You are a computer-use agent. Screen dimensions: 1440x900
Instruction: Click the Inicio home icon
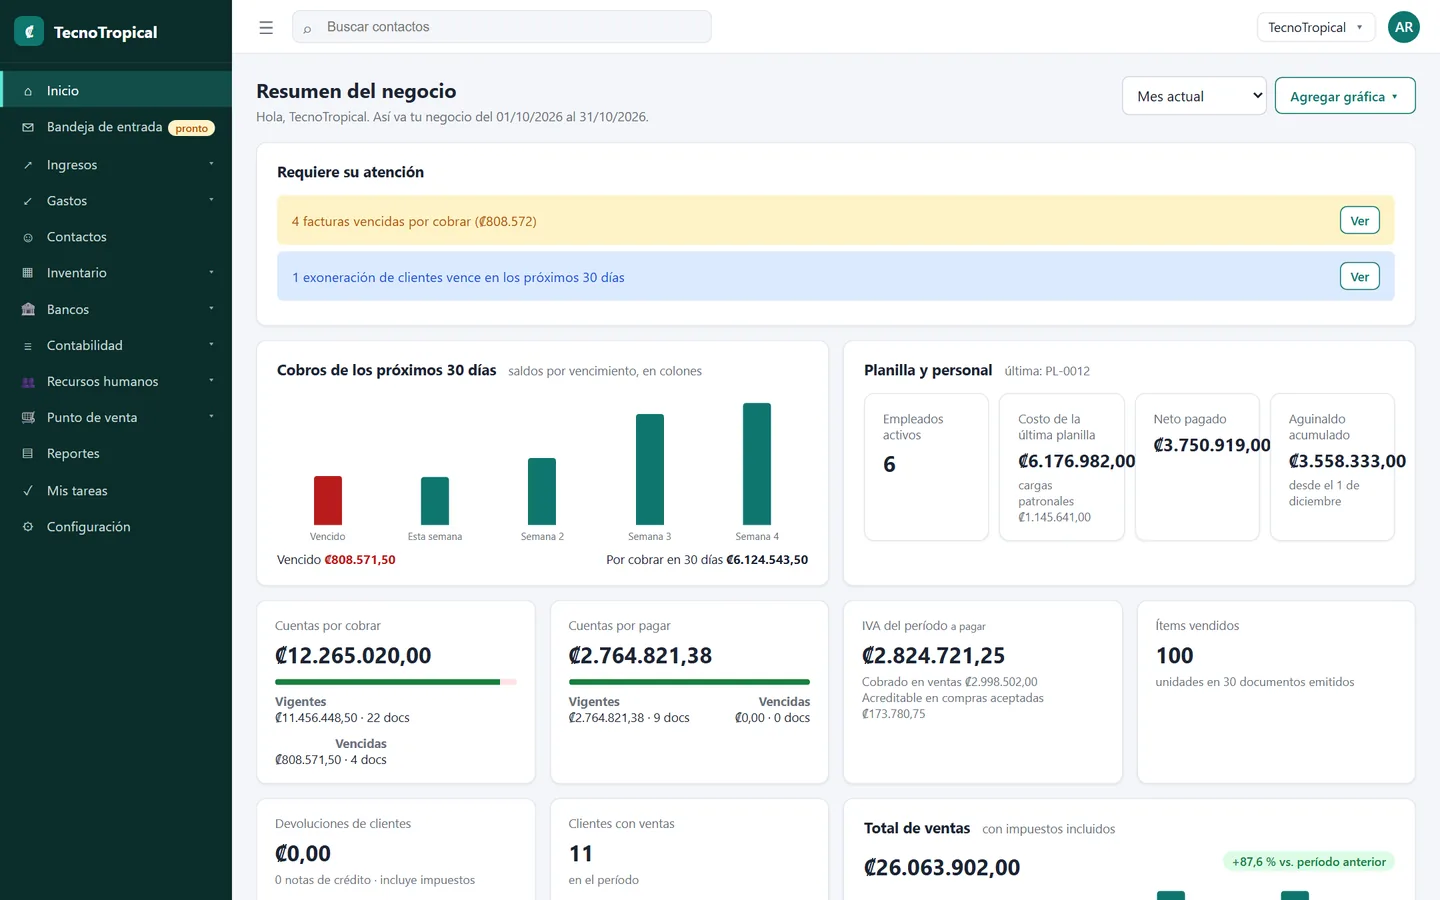[x=28, y=91]
